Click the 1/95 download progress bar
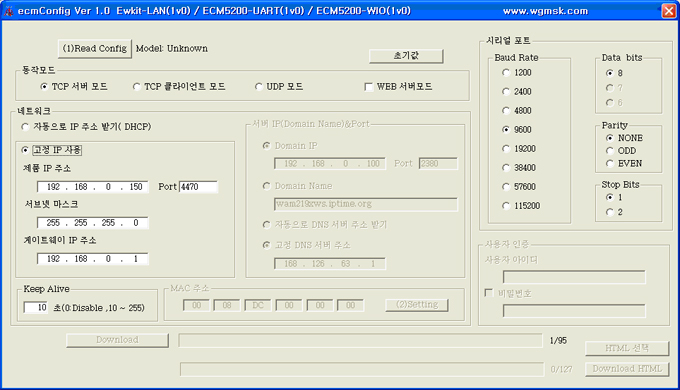The height and width of the screenshot is (390, 680). [x=360, y=341]
